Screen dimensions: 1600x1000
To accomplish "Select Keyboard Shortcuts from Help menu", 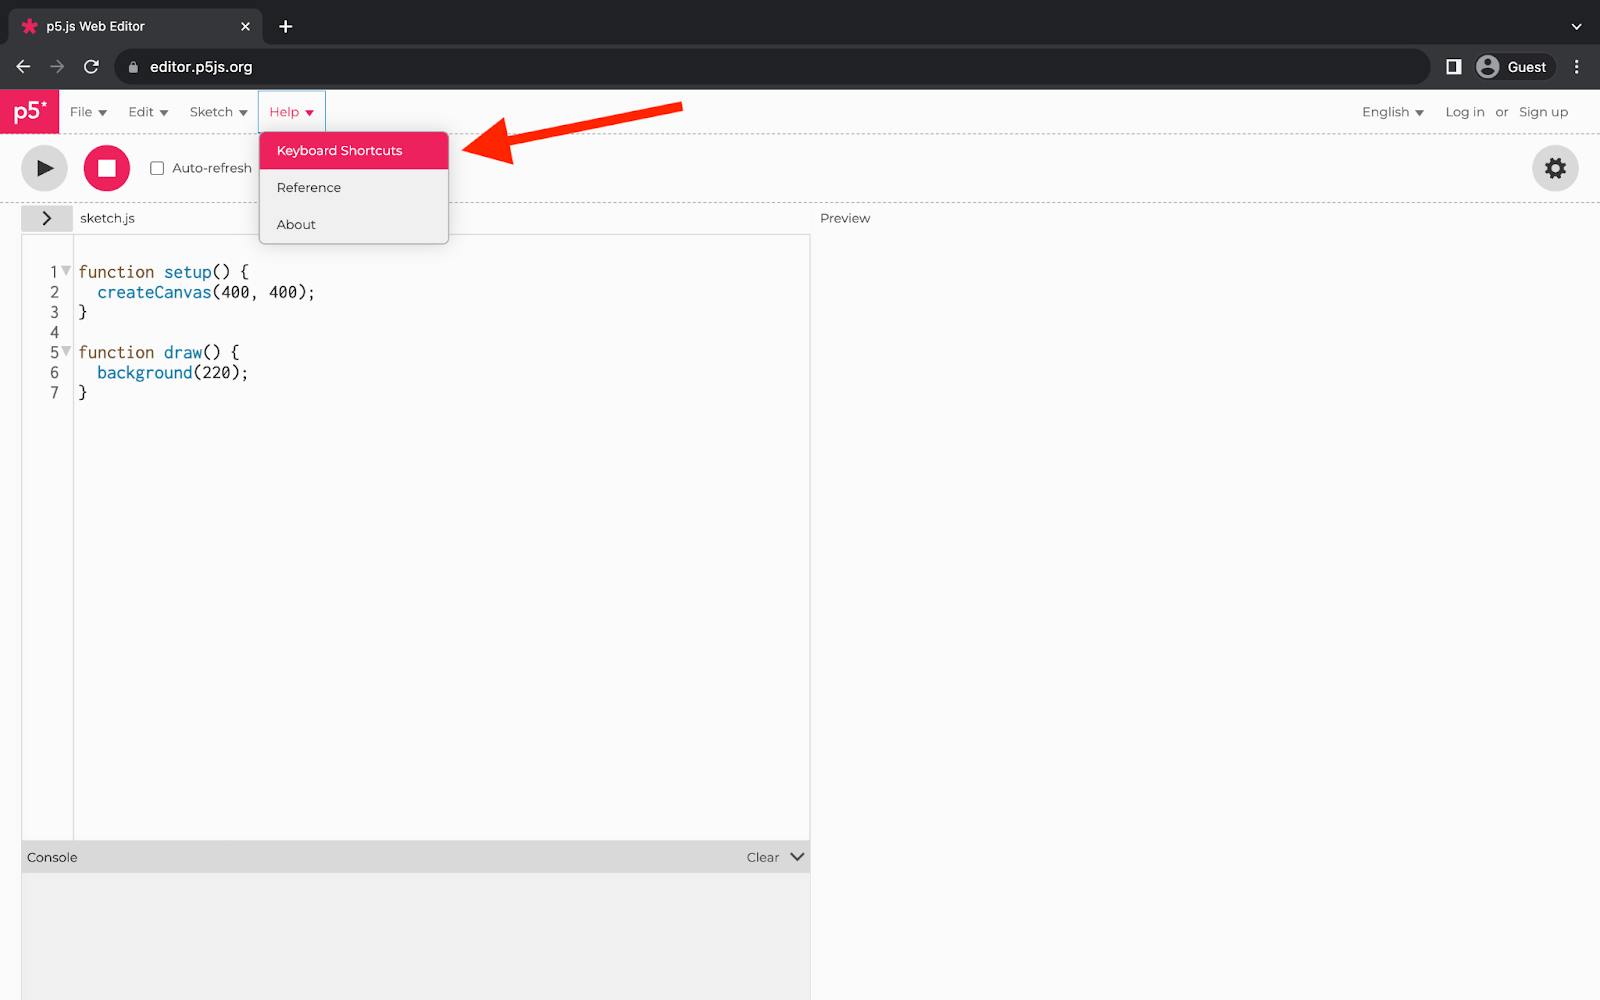I will tap(339, 150).
